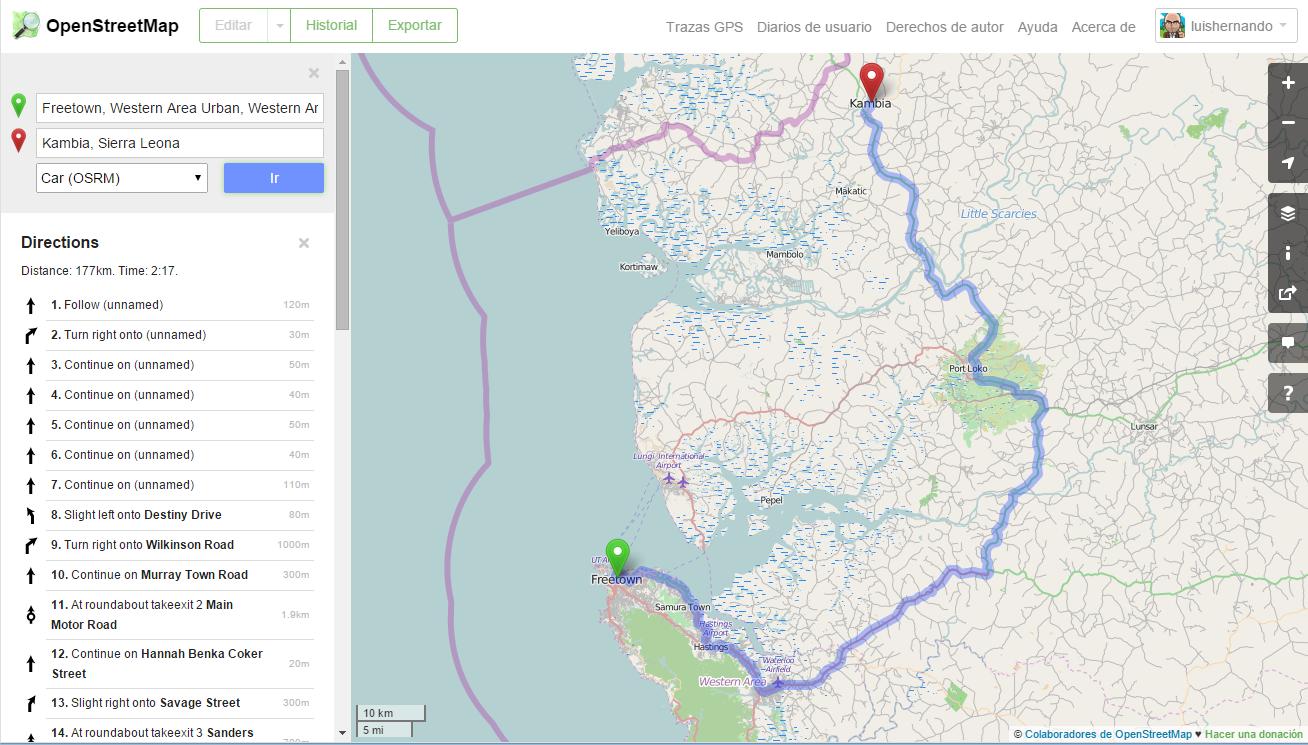
Task: Click the green origin pin beside Freetown field
Action: click(x=18, y=105)
